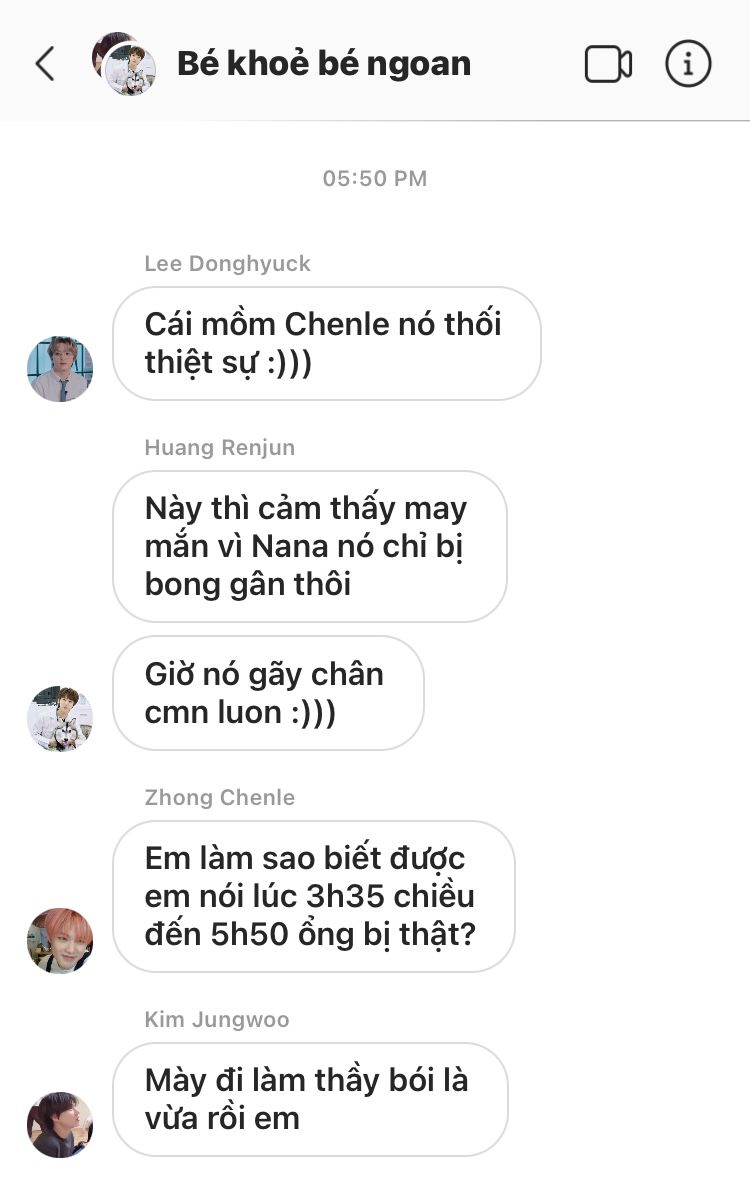This screenshot has width=750, height=1188.
Task: Select the 'Giờ nó gãy chân' message
Action: 268,693
